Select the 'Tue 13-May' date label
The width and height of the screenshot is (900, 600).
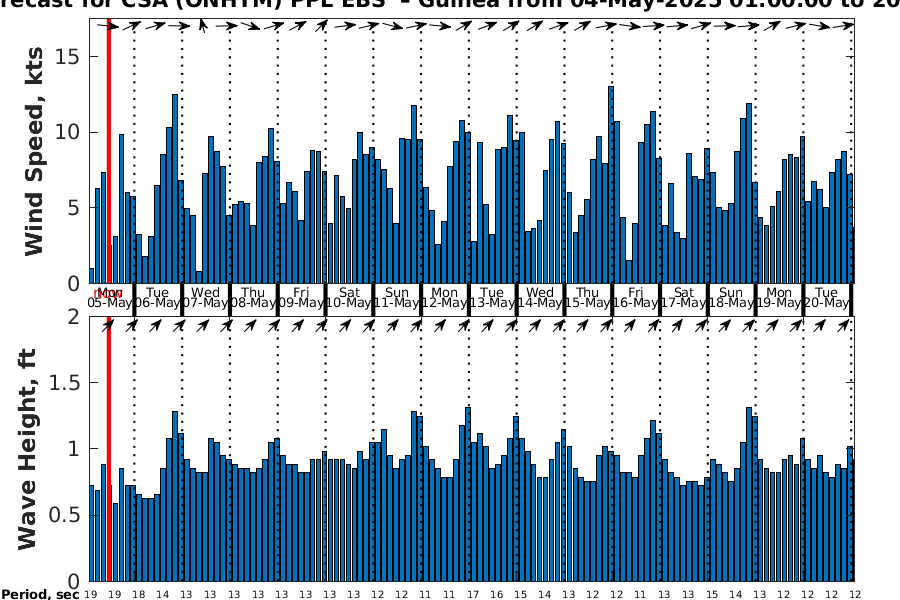[492, 297]
